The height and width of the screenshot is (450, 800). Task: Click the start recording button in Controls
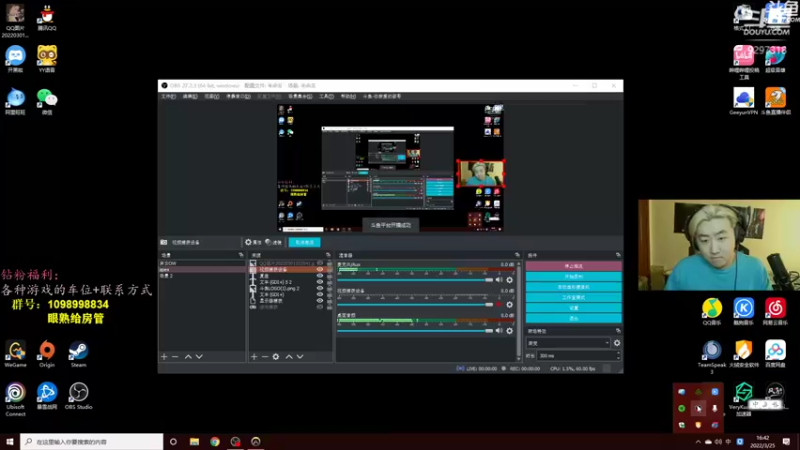[x=573, y=277]
